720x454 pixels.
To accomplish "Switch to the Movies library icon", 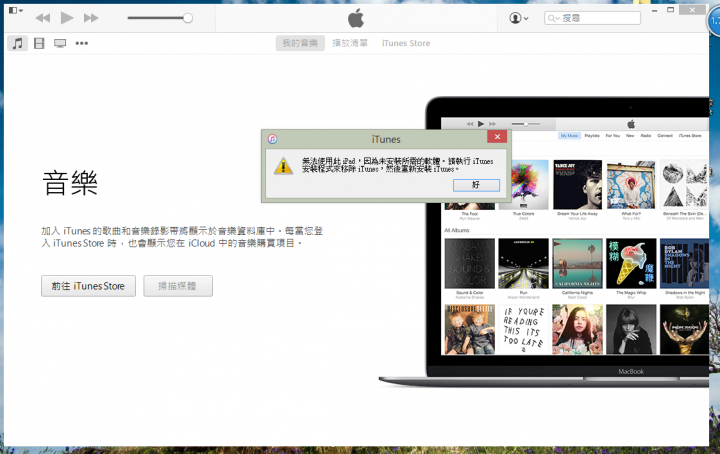I will pyautogui.click(x=39, y=43).
